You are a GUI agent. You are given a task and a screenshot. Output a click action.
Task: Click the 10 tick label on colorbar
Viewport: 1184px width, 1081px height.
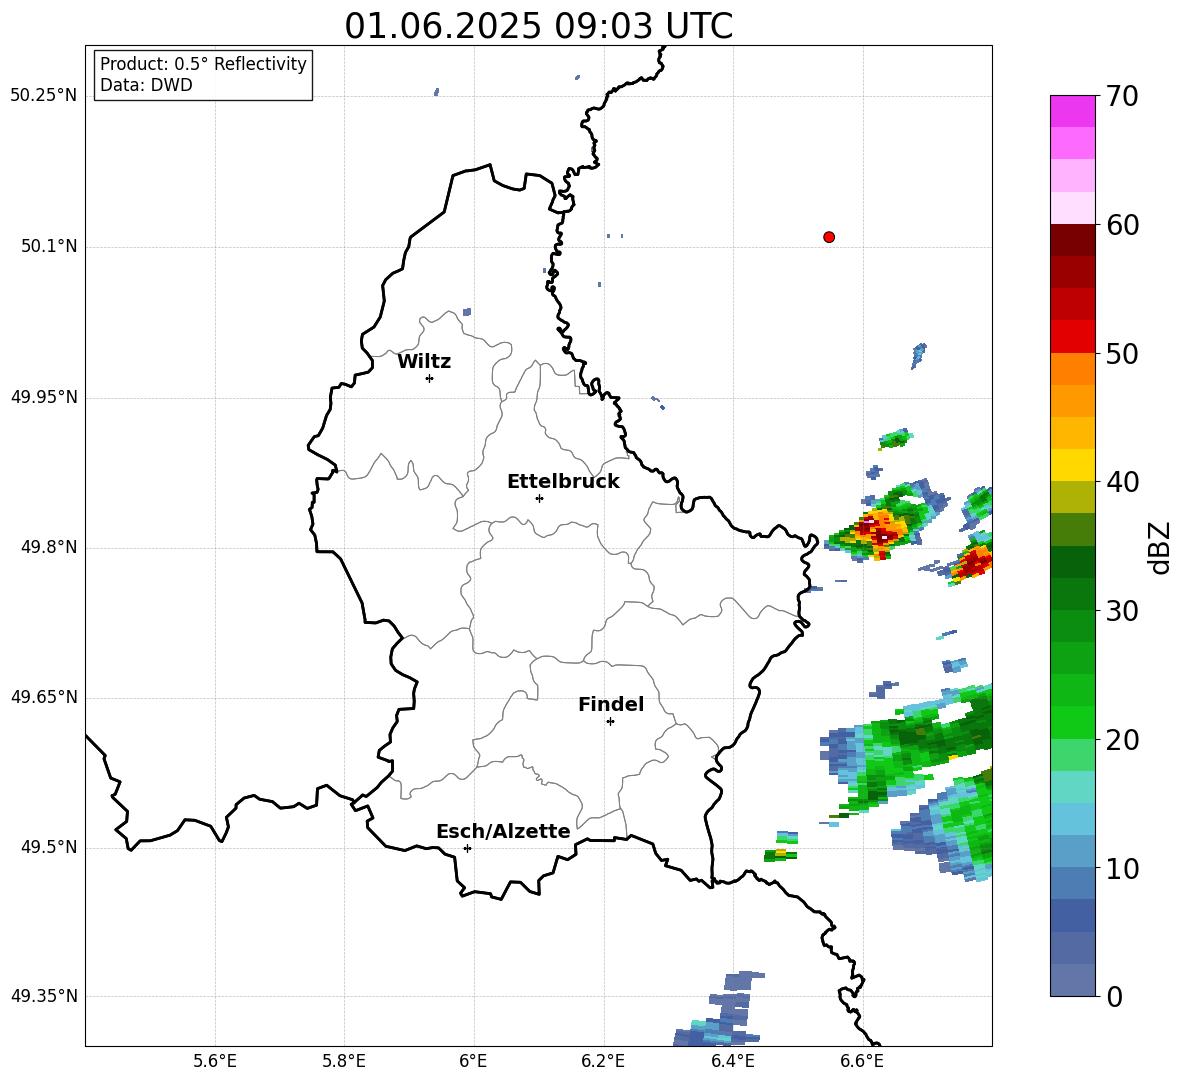coord(1122,868)
